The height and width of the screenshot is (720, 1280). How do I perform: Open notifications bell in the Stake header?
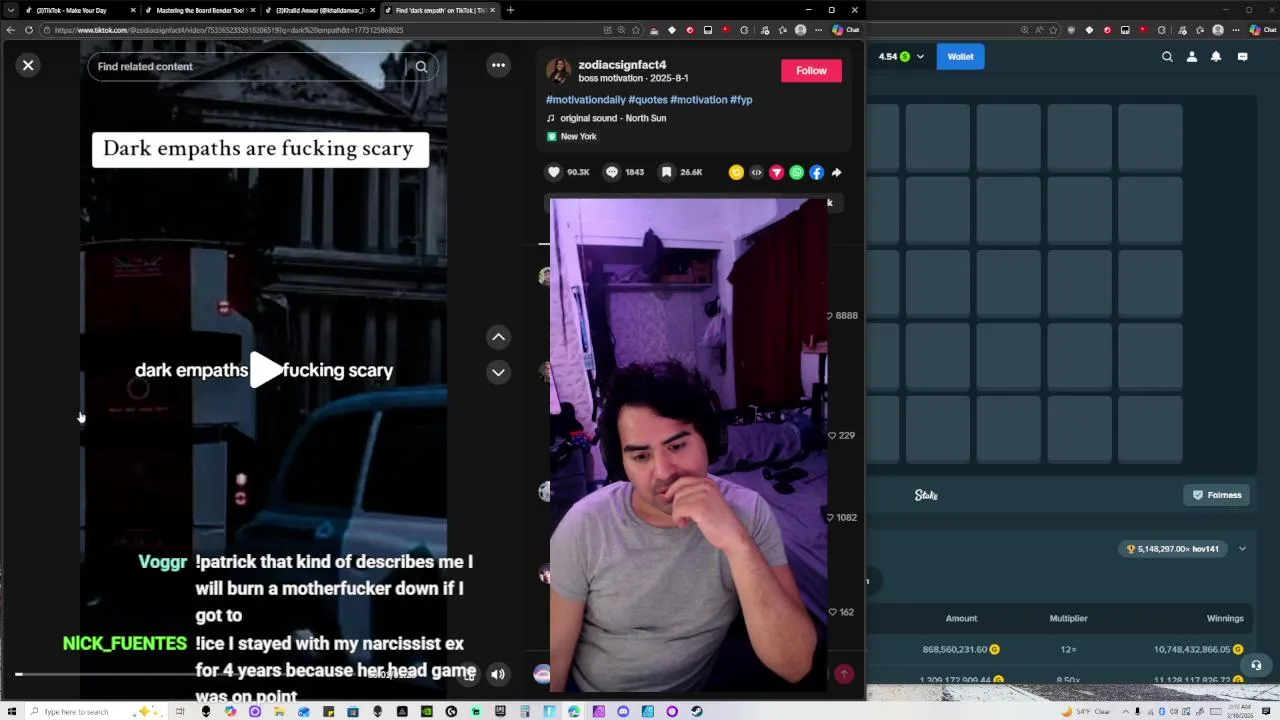pyautogui.click(x=1216, y=57)
